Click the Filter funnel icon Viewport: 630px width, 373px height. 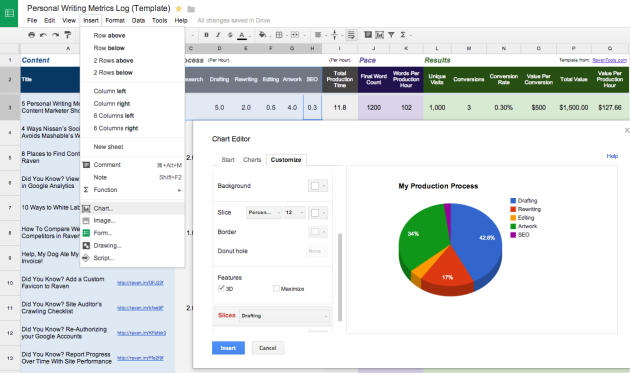pos(391,35)
